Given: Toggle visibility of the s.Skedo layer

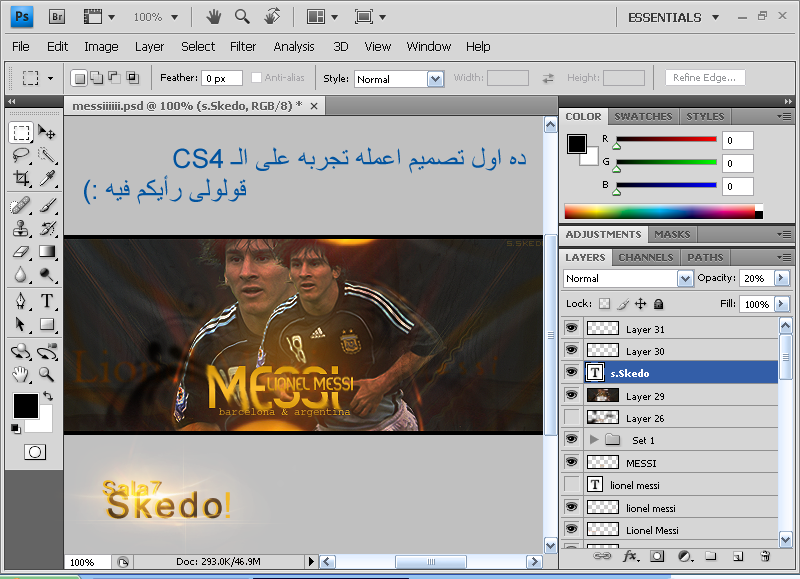Looking at the screenshot, I should (571, 372).
